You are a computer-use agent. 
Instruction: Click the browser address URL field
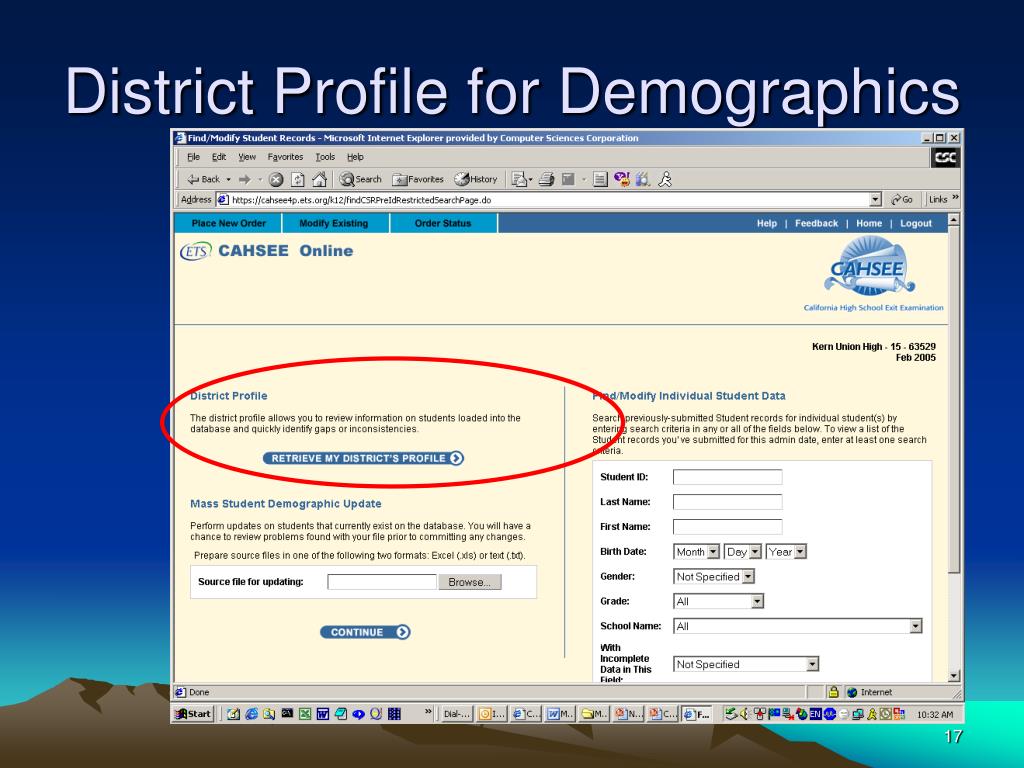click(549, 200)
